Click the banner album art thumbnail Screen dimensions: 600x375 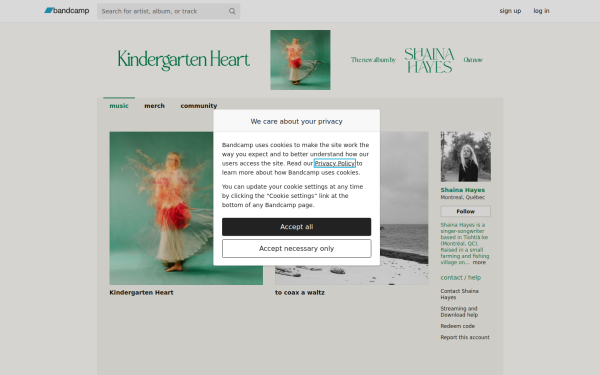coord(300,60)
